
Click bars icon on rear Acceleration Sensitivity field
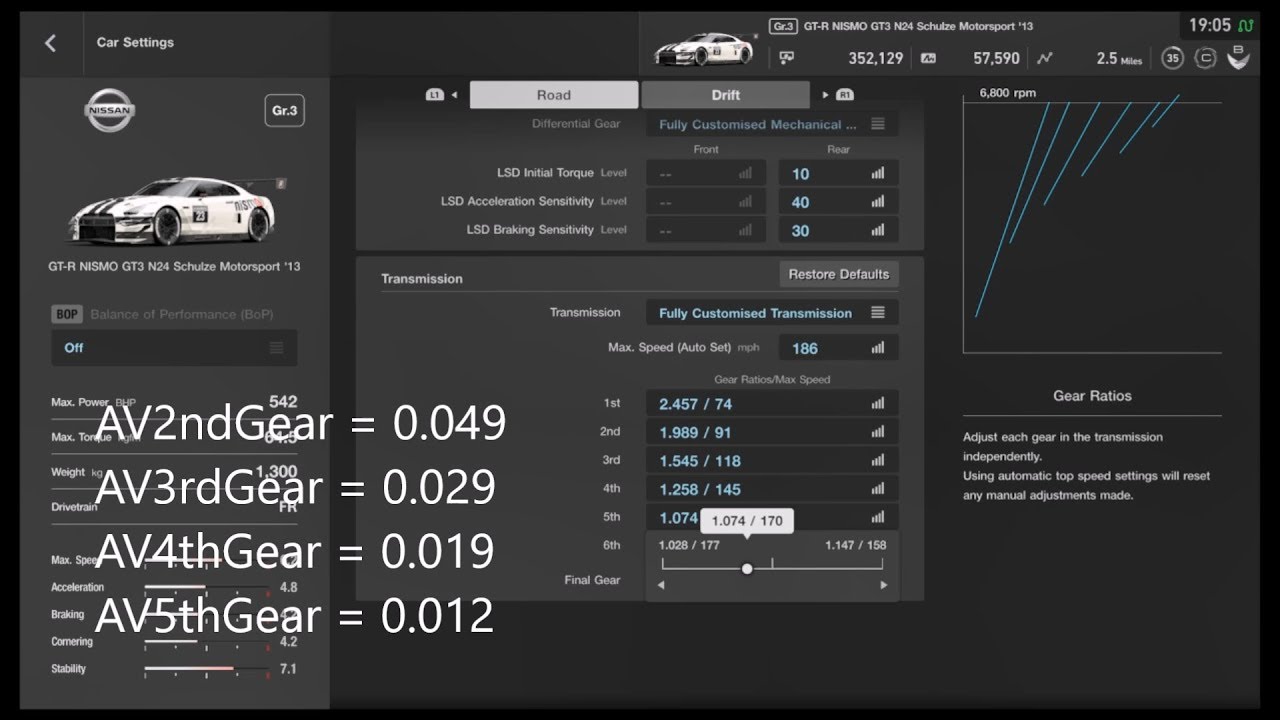pos(878,202)
